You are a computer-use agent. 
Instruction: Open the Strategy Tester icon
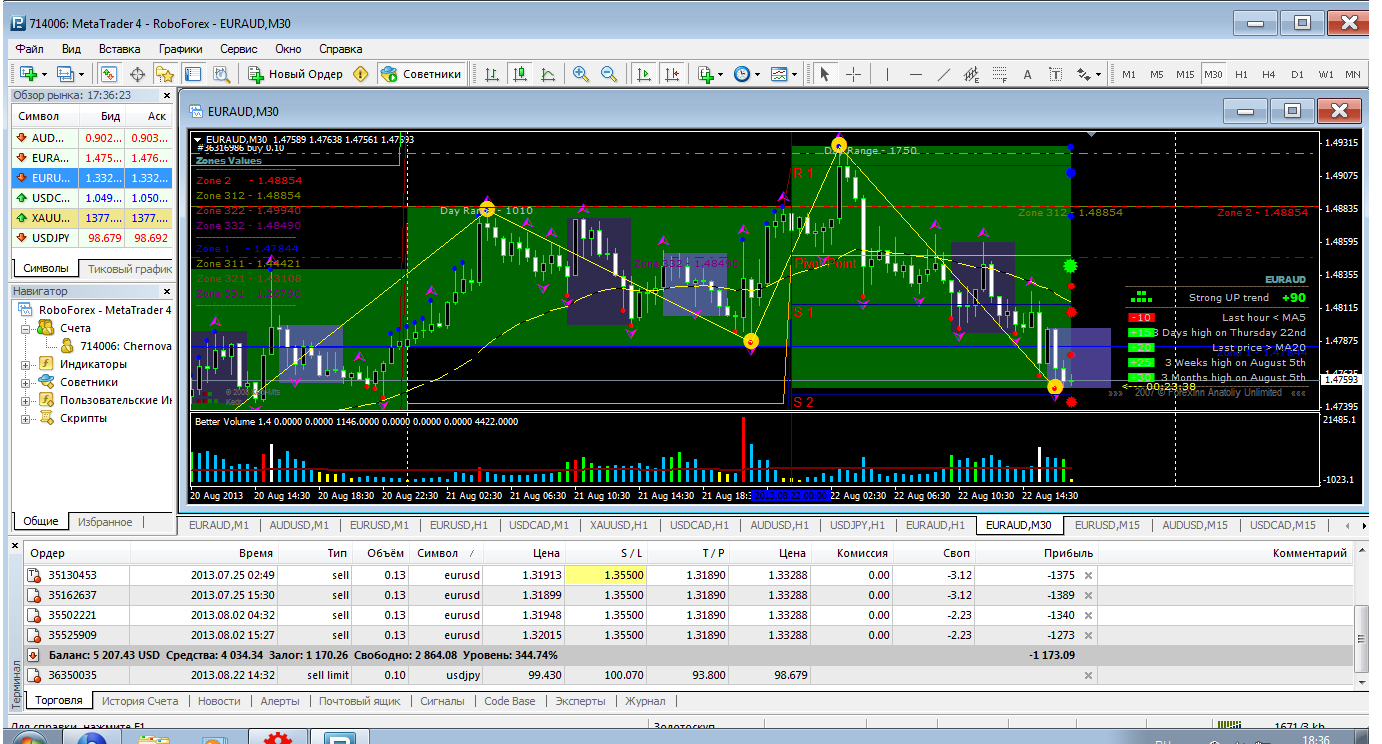tap(221, 74)
